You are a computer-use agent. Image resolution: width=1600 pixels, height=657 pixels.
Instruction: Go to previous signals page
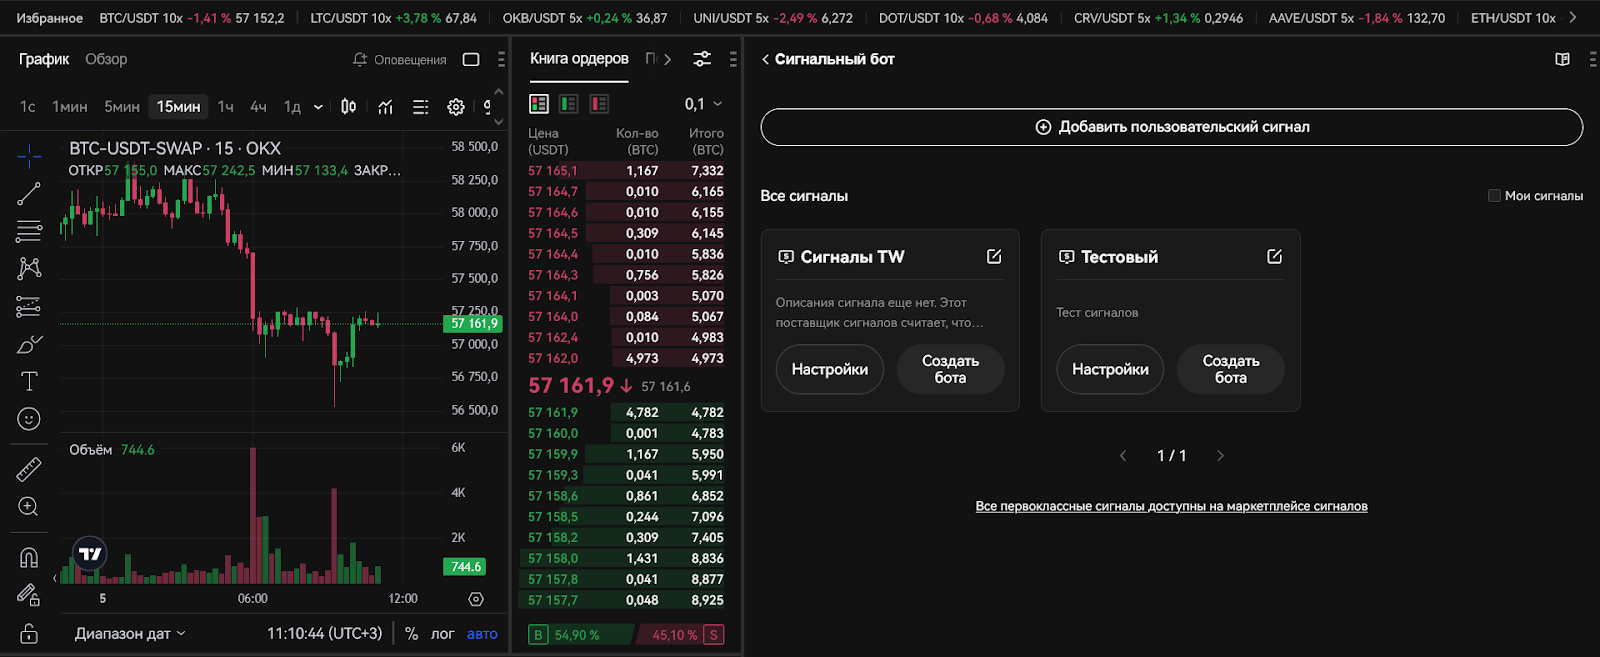pyautogui.click(x=1123, y=456)
